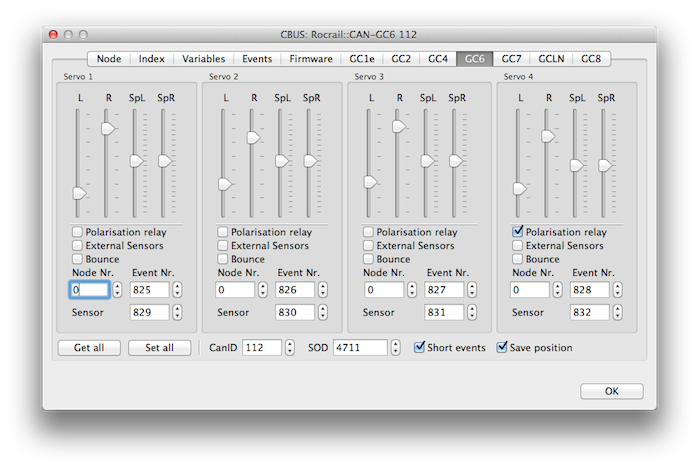Viewport: 699px width, 469px height.
Task: Click Servo 2 Event Nr. stepper
Action: (324, 290)
